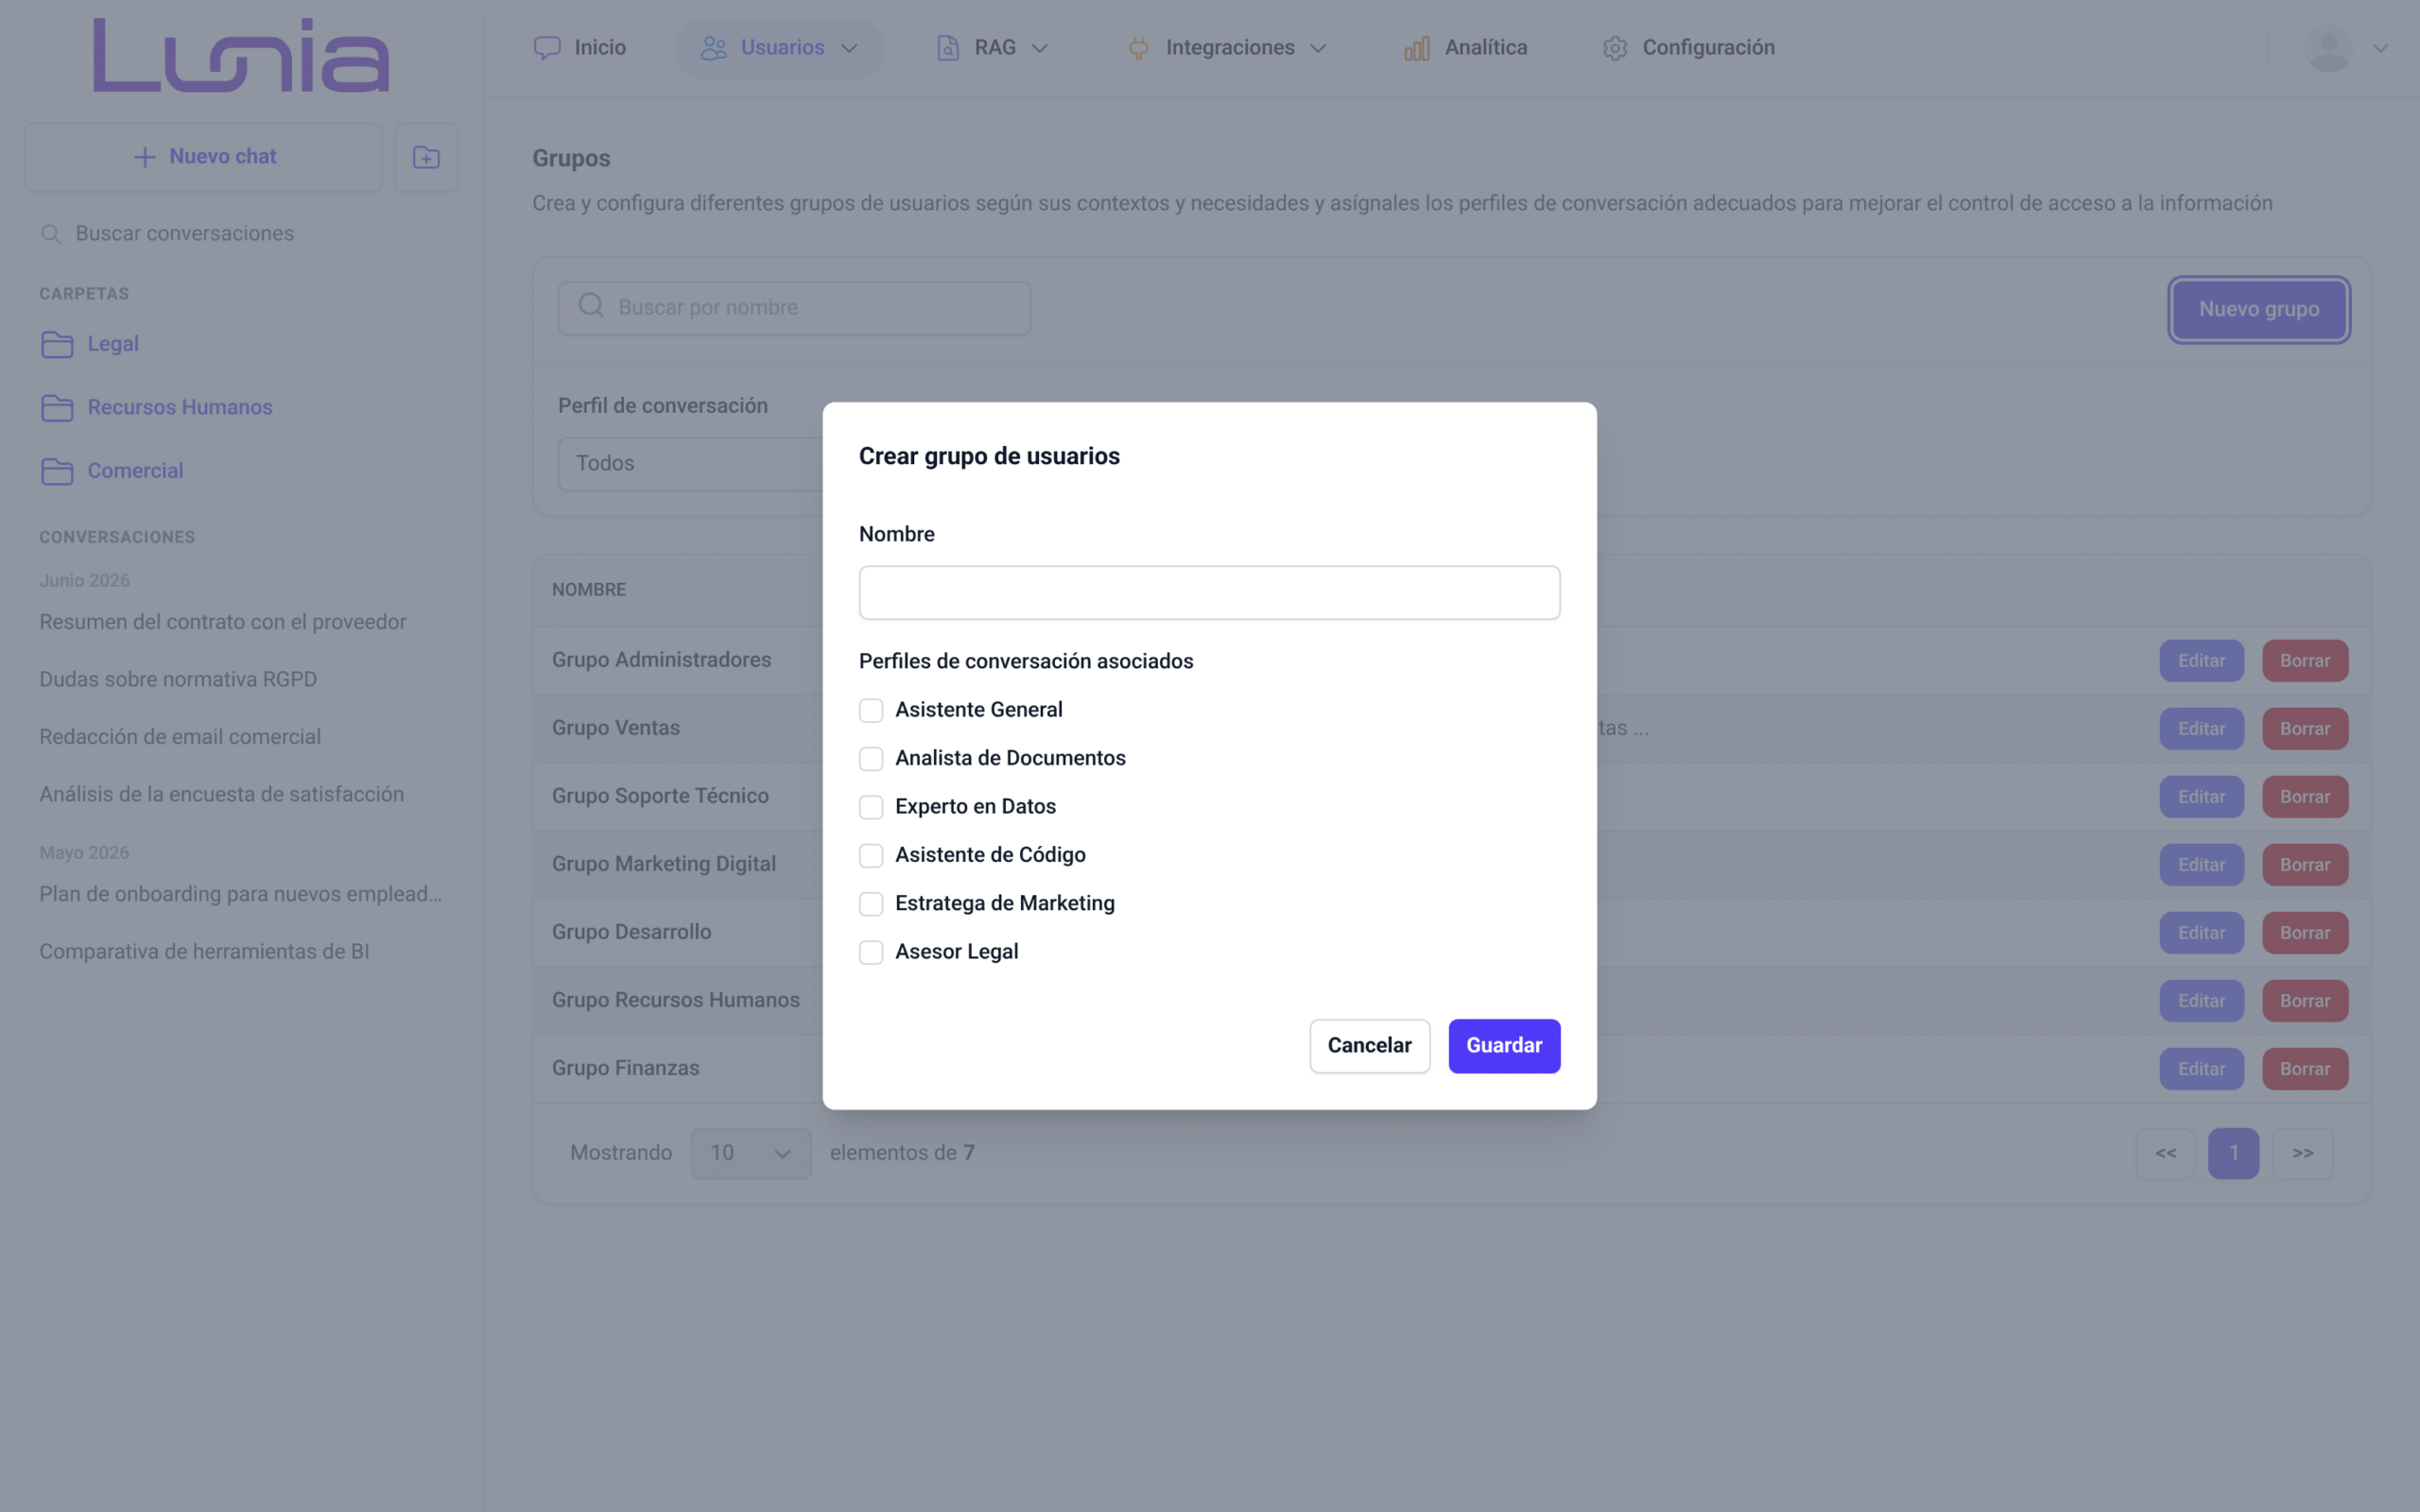
Task: Click the Recursos Humanos folder icon
Action: pos(57,408)
